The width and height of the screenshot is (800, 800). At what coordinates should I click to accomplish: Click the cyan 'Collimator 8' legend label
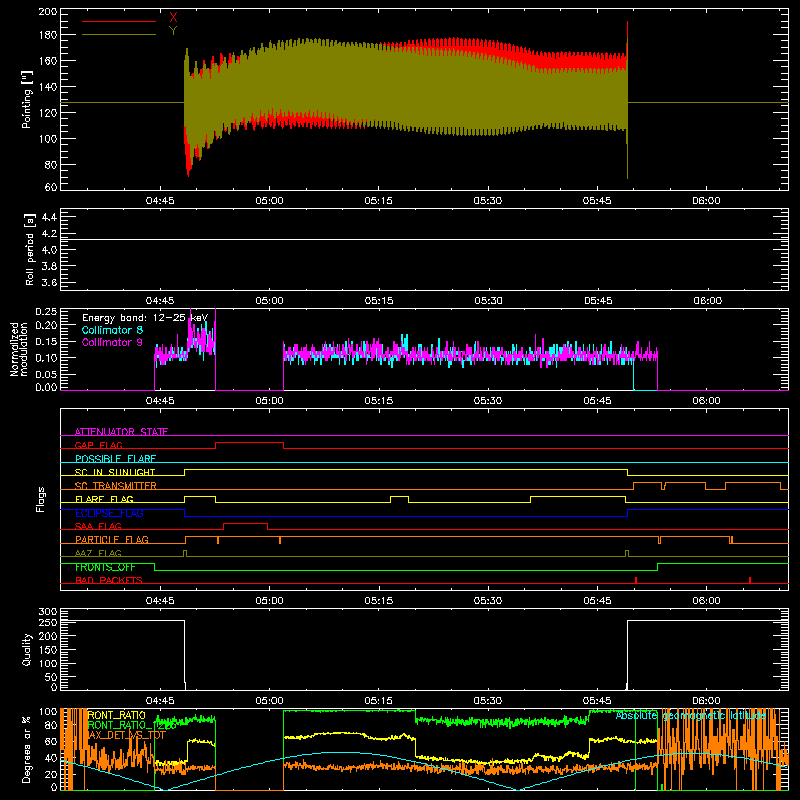112,330
